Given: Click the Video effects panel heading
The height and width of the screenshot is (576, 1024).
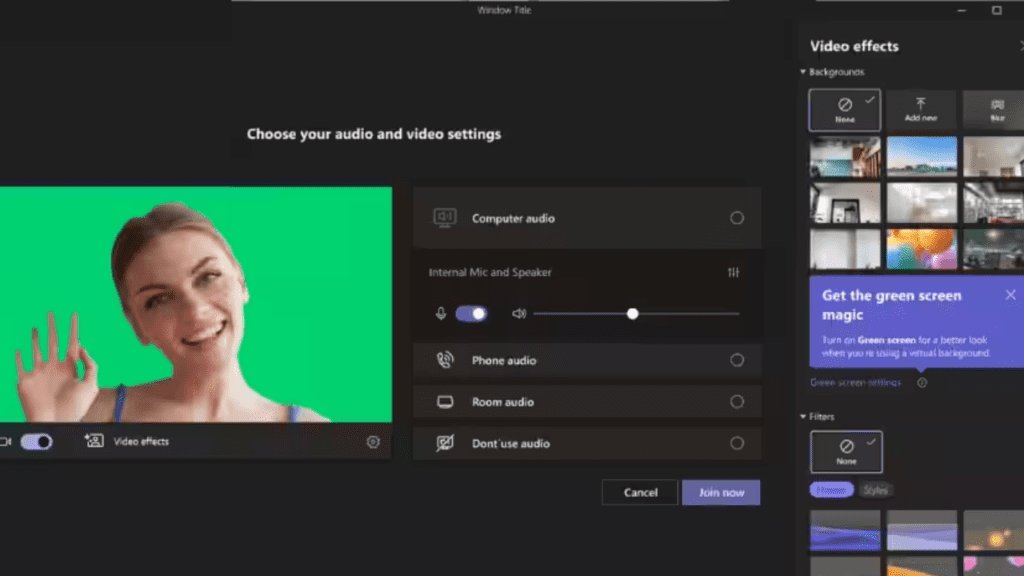Looking at the screenshot, I should [854, 46].
